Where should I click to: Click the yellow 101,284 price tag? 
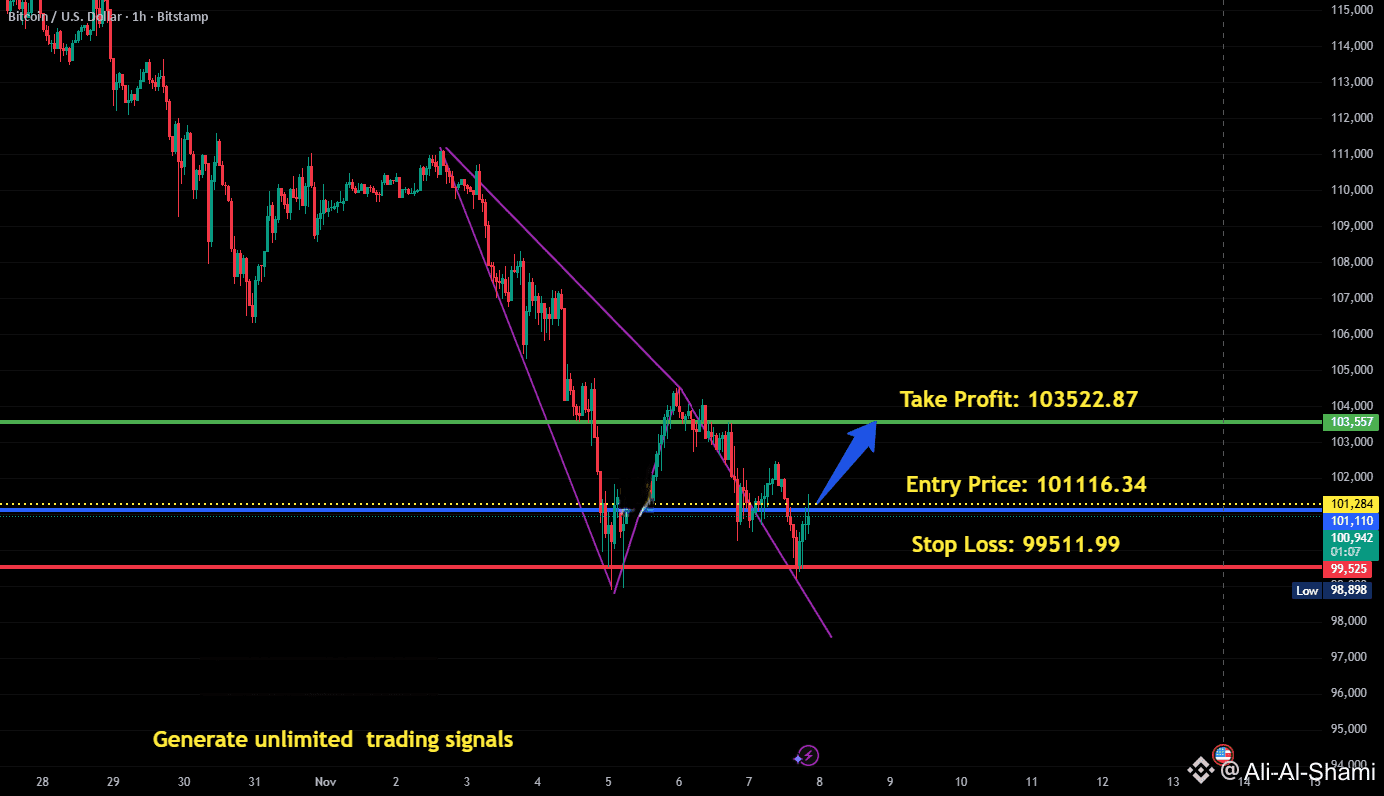coord(1352,503)
